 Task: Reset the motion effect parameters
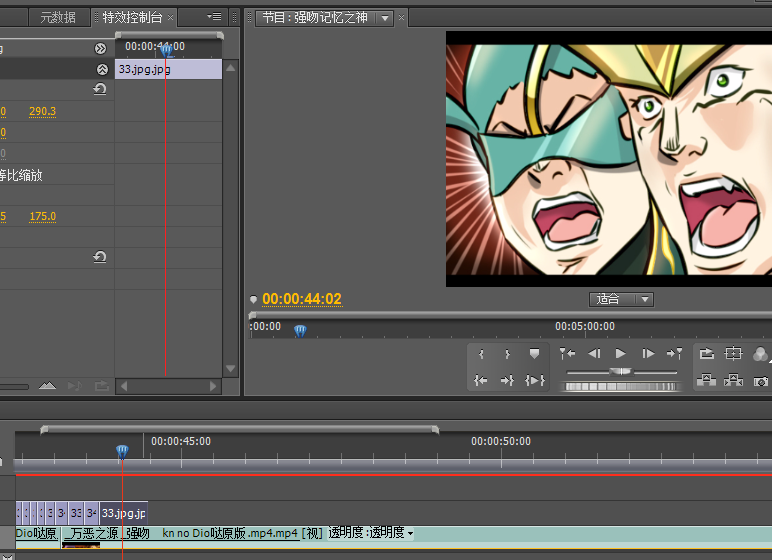pos(100,89)
